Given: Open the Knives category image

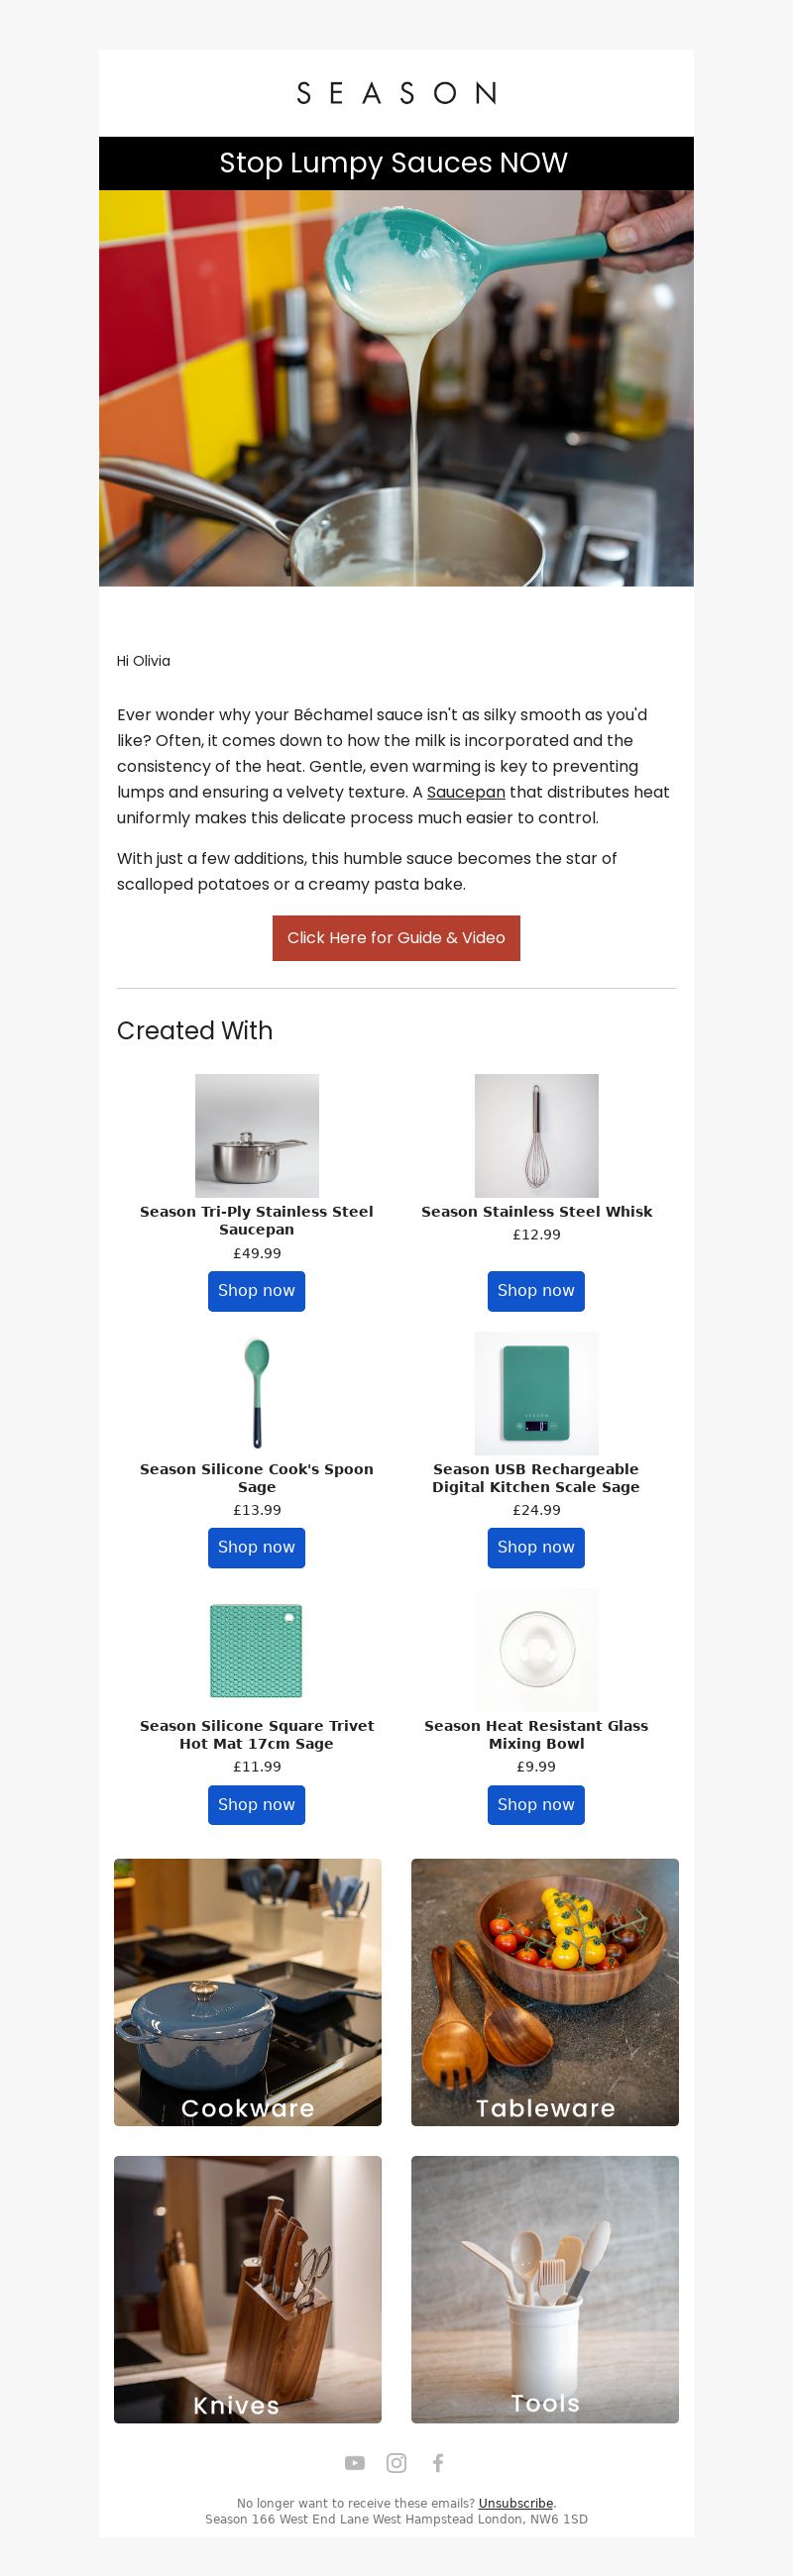Looking at the screenshot, I should [248, 2289].
